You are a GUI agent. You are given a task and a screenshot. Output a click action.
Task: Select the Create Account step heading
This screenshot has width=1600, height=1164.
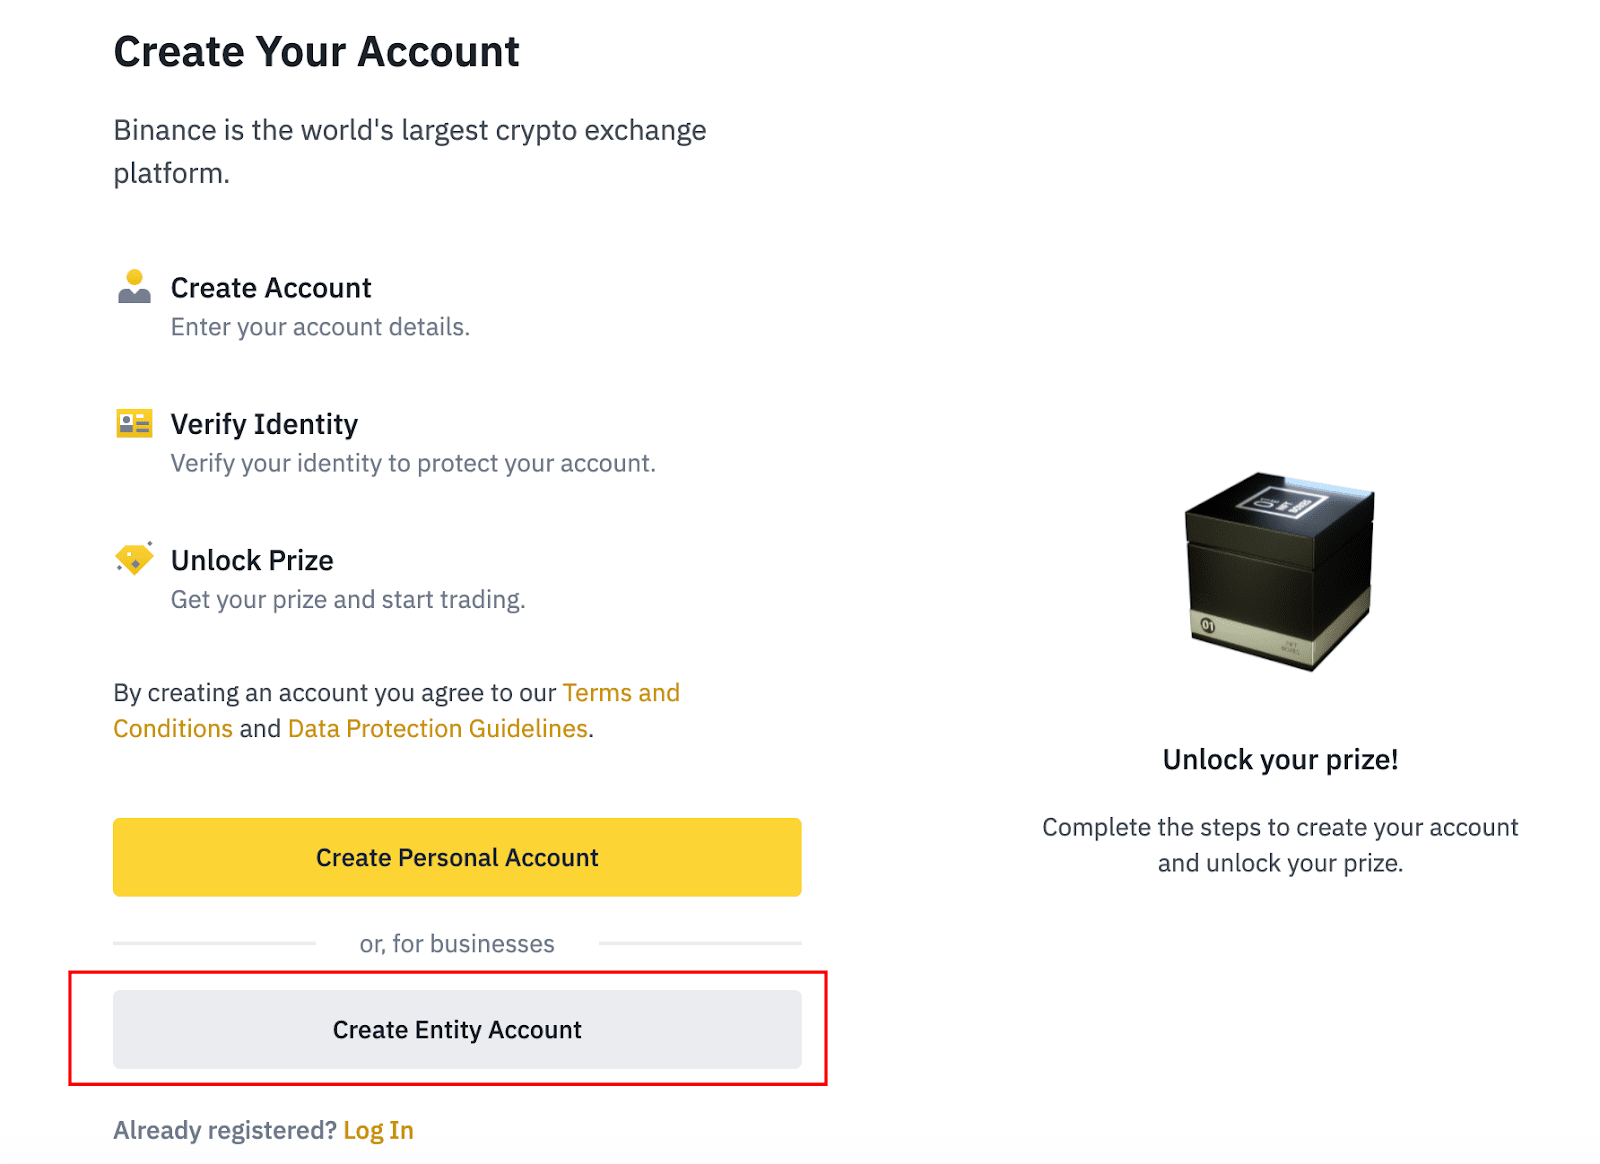tap(271, 288)
